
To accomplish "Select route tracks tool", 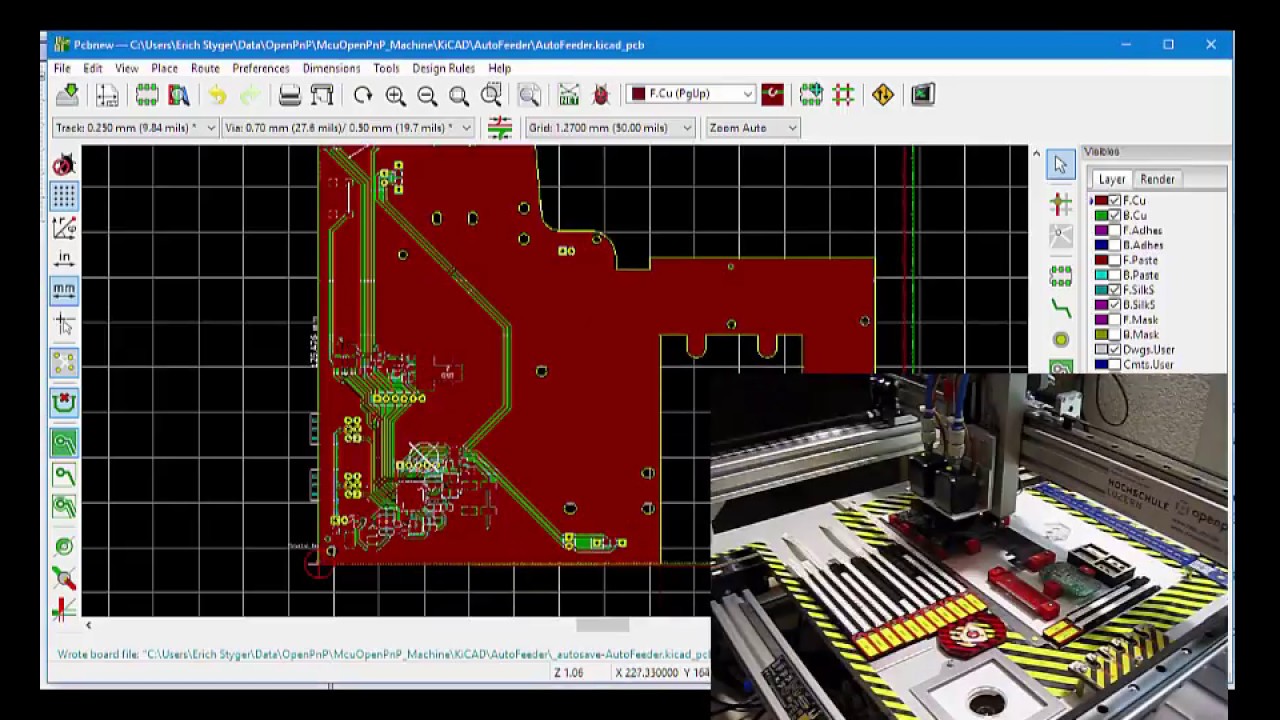I will tap(1061, 307).
